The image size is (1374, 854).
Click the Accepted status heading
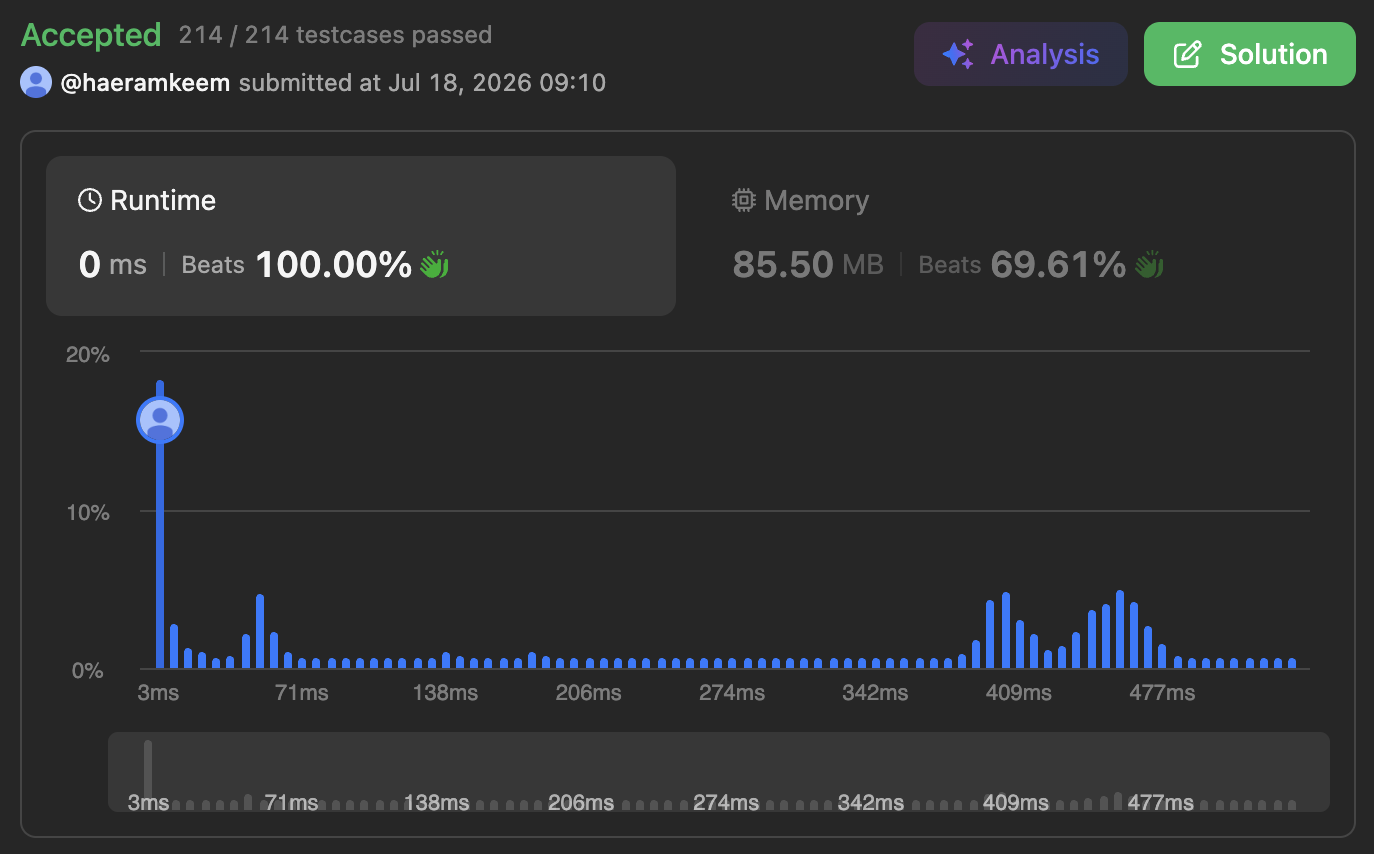click(x=91, y=35)
